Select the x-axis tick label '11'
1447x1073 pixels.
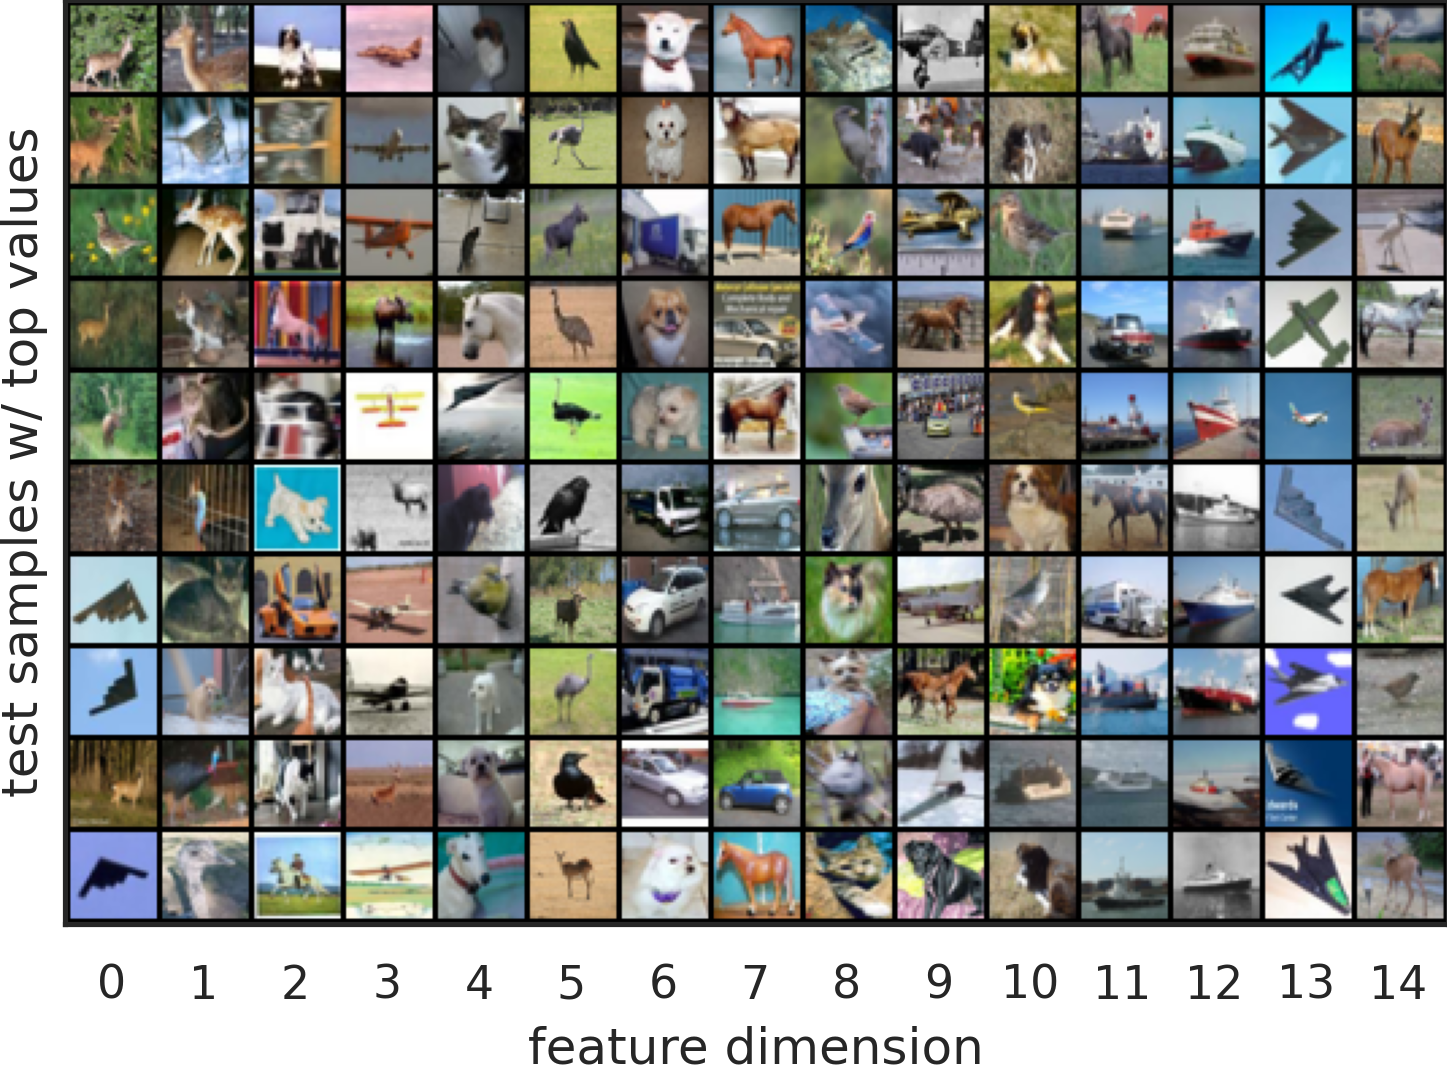click(1122, 982)
